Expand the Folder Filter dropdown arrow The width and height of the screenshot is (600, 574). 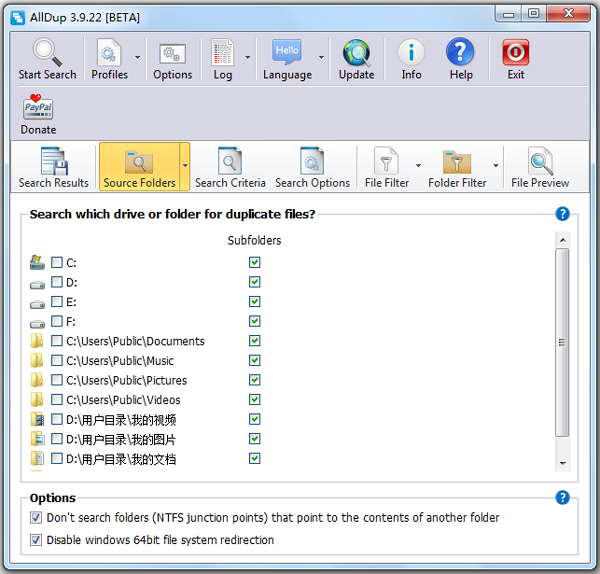point(496,166)
